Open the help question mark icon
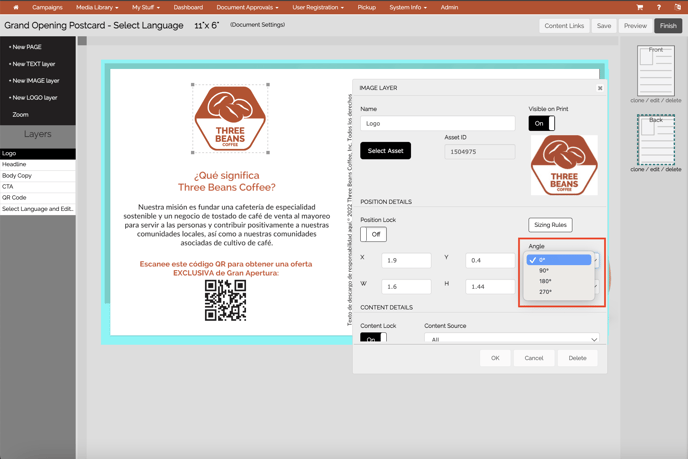This screenshot has height=459, width=688. pyautogui.click(x=659, y=7)
